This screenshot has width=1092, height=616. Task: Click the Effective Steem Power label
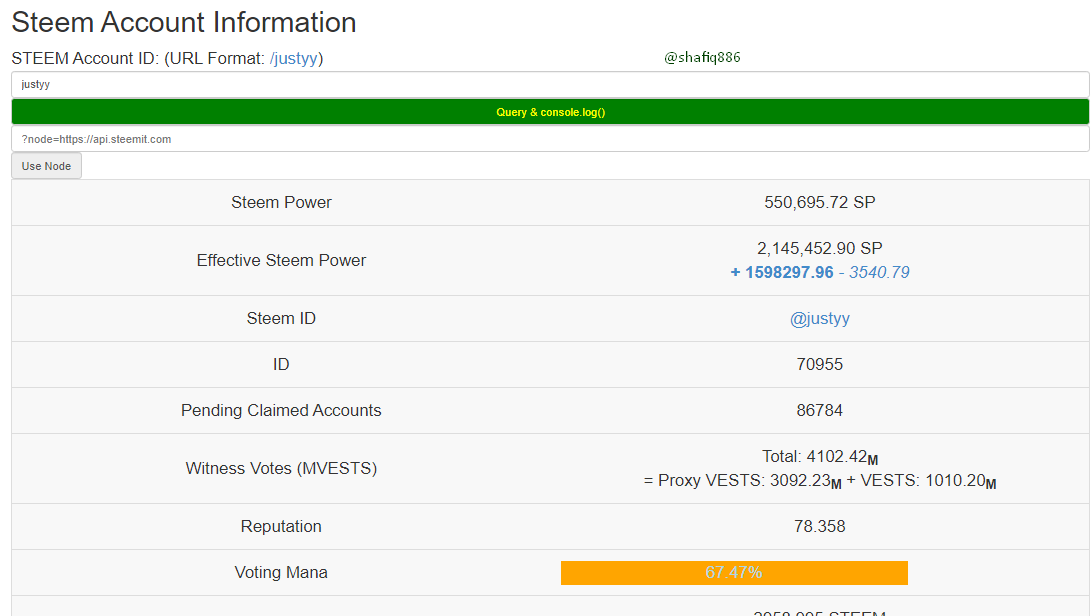pyautogui.click(x=281, y=260)
